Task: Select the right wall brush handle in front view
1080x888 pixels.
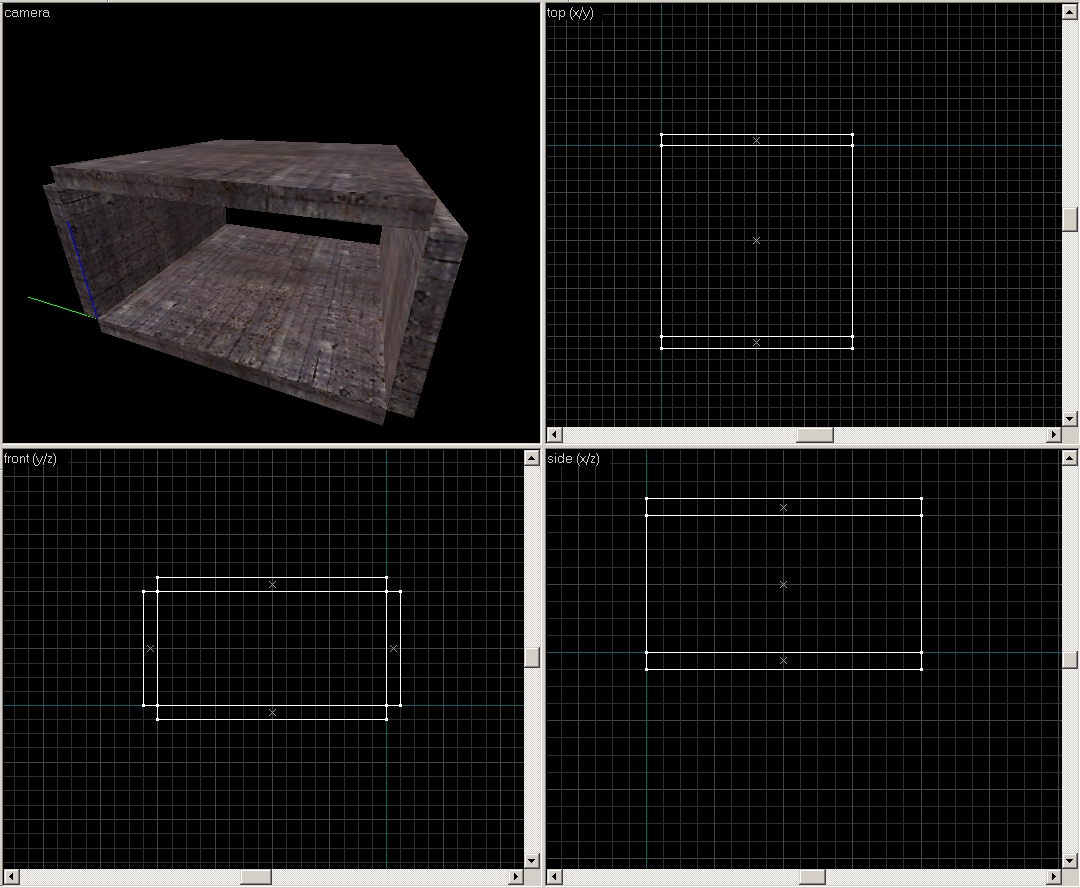Action: (x=393, y=648)
